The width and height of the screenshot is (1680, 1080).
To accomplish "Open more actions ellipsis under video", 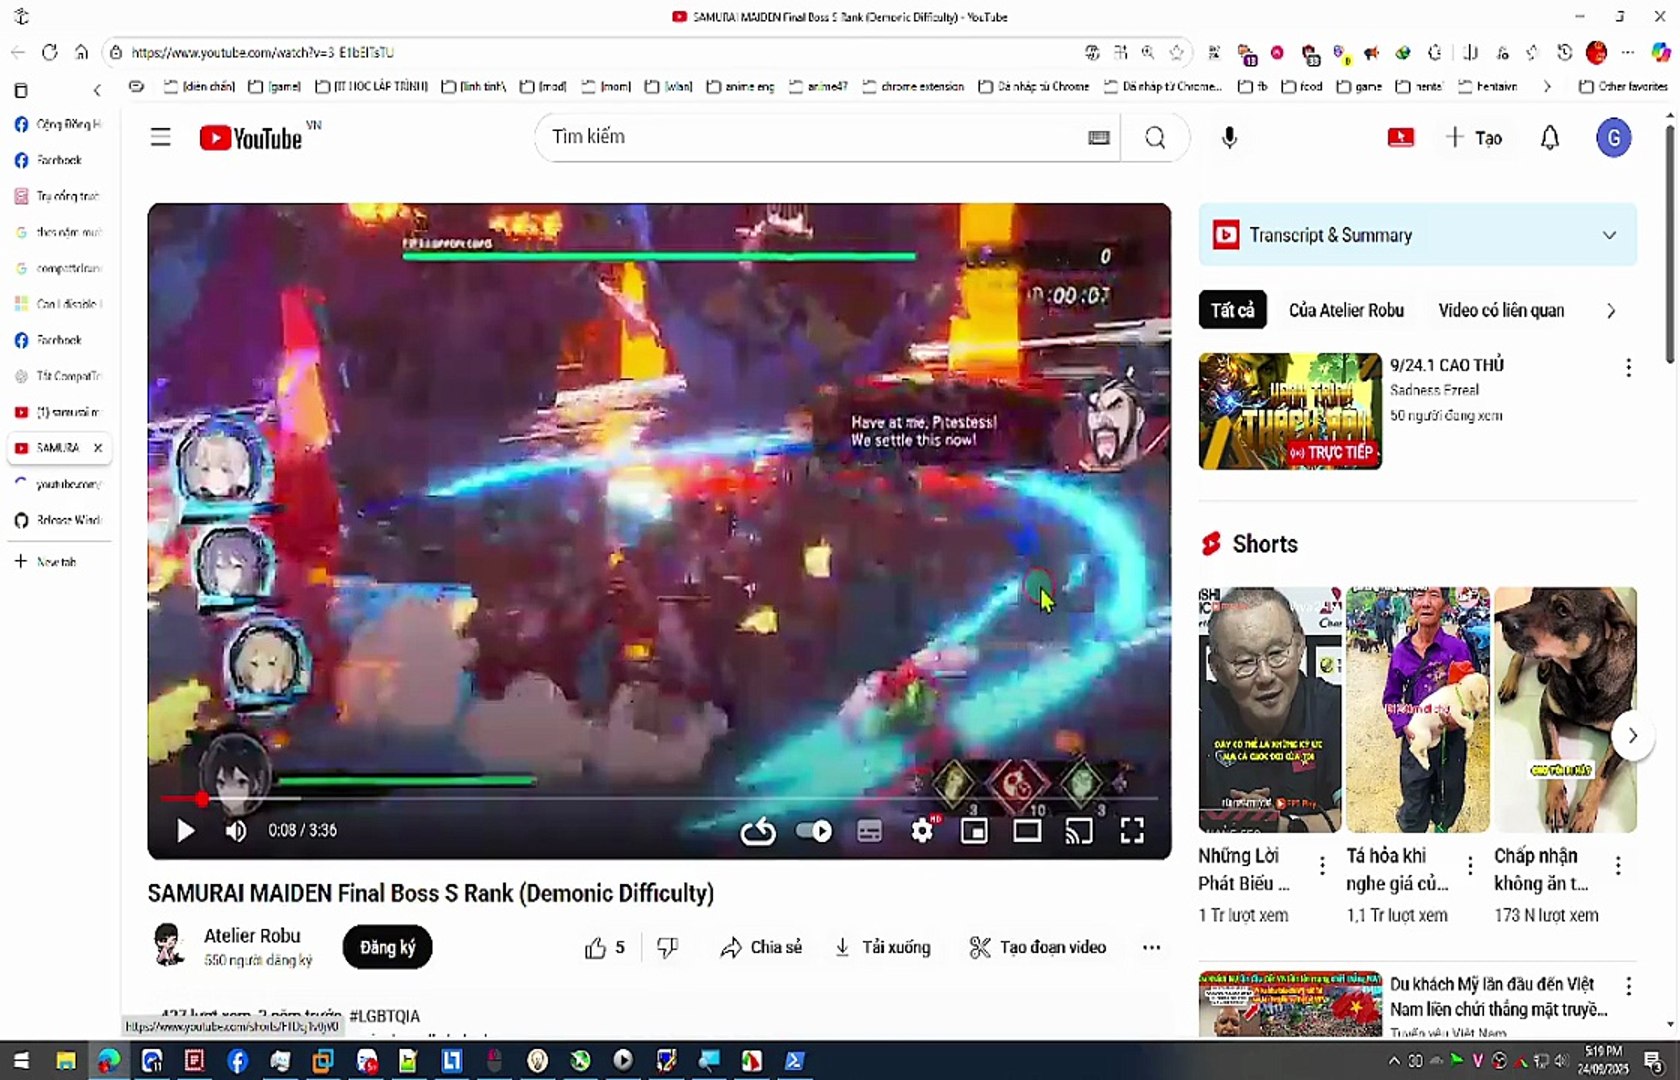I will (1151, 947).
